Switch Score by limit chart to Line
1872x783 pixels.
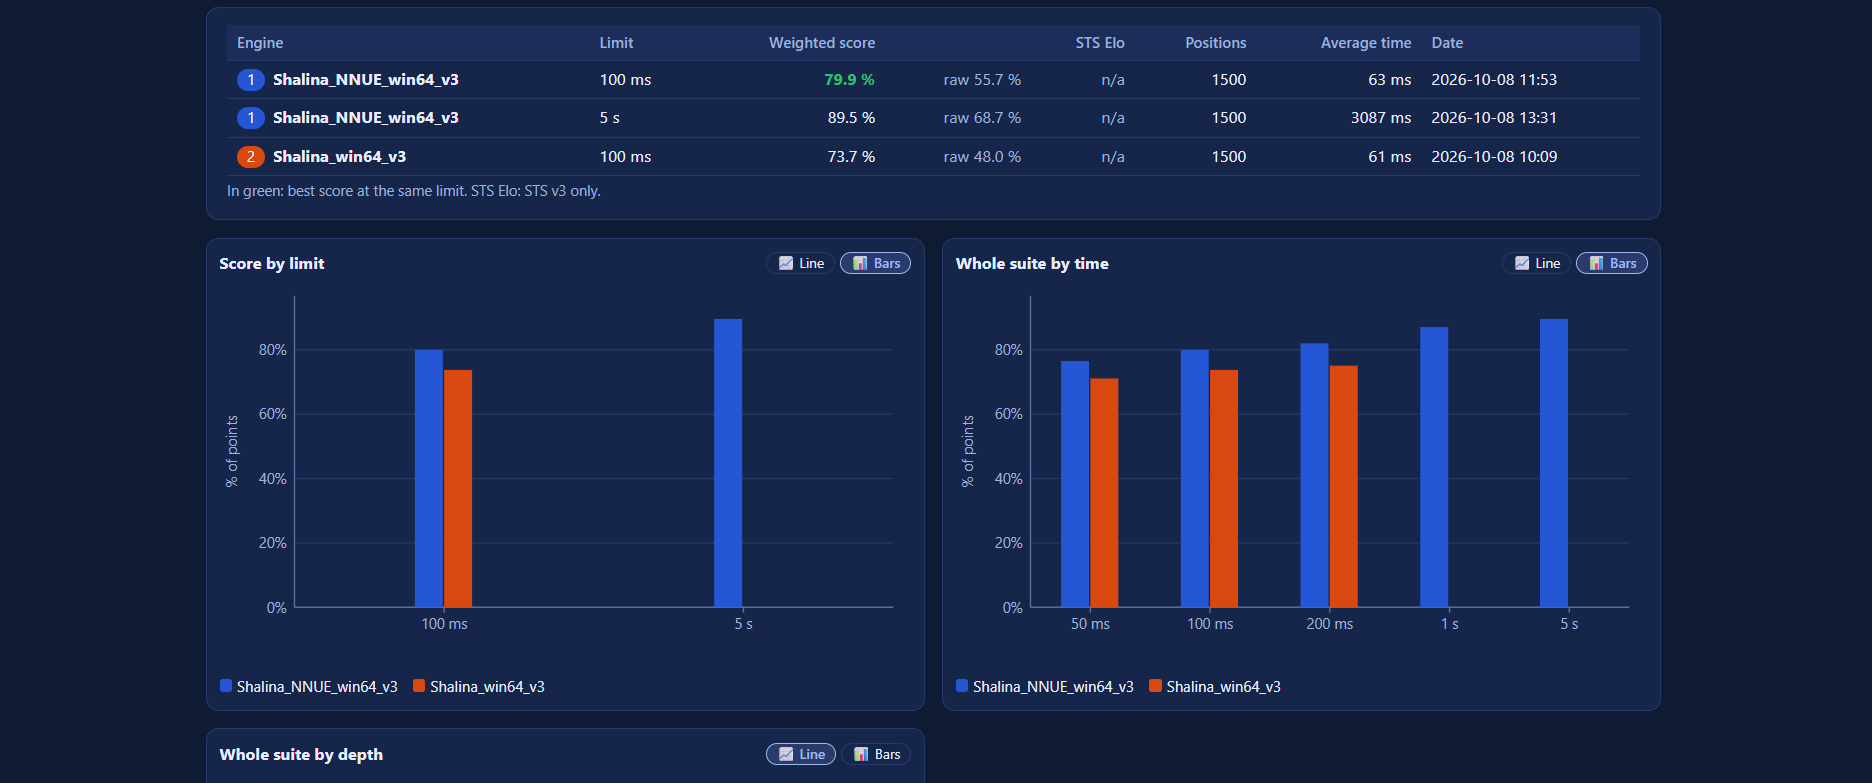pyautogui.click(x=801, y=263)
